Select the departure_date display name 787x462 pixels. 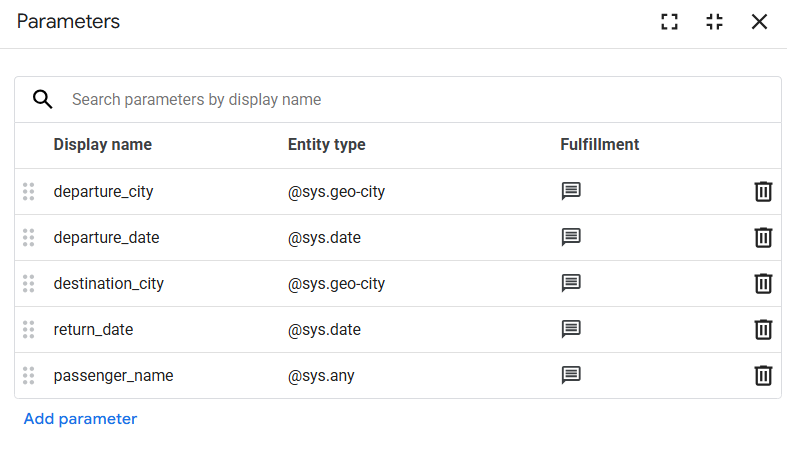106,237
